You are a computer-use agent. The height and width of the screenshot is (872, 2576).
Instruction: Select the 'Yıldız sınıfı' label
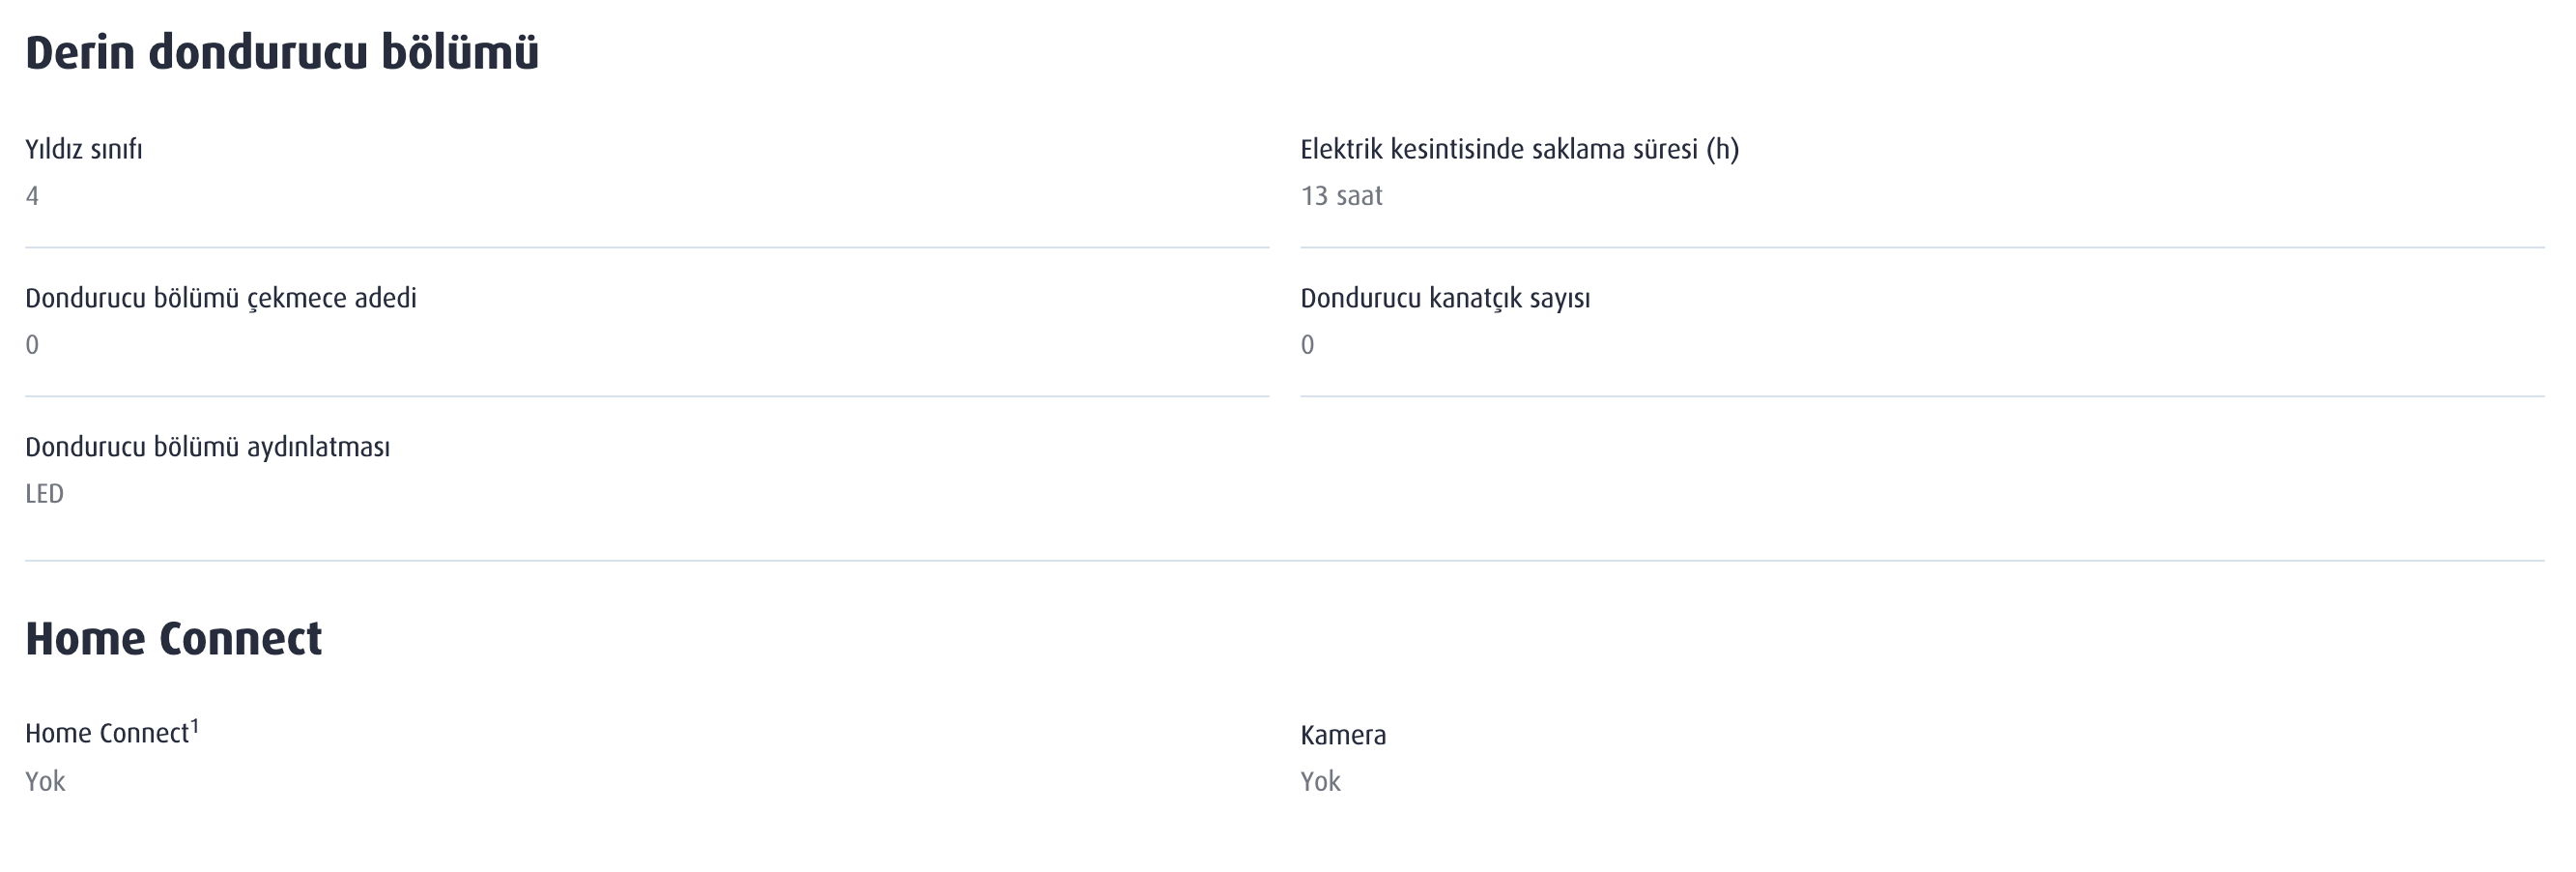point(84,149)
